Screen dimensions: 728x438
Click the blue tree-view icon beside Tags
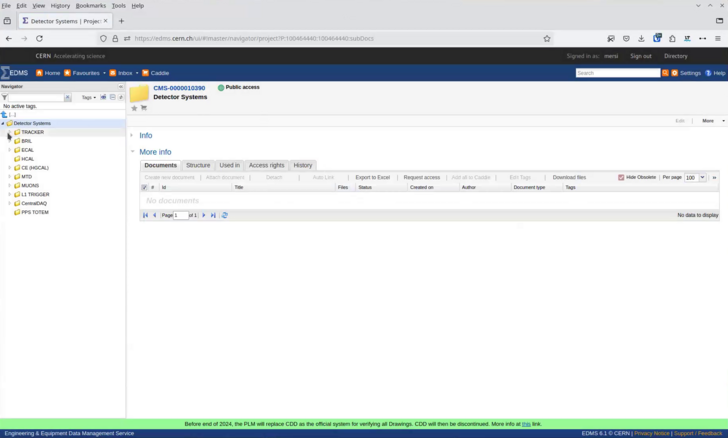pos(103,97)
